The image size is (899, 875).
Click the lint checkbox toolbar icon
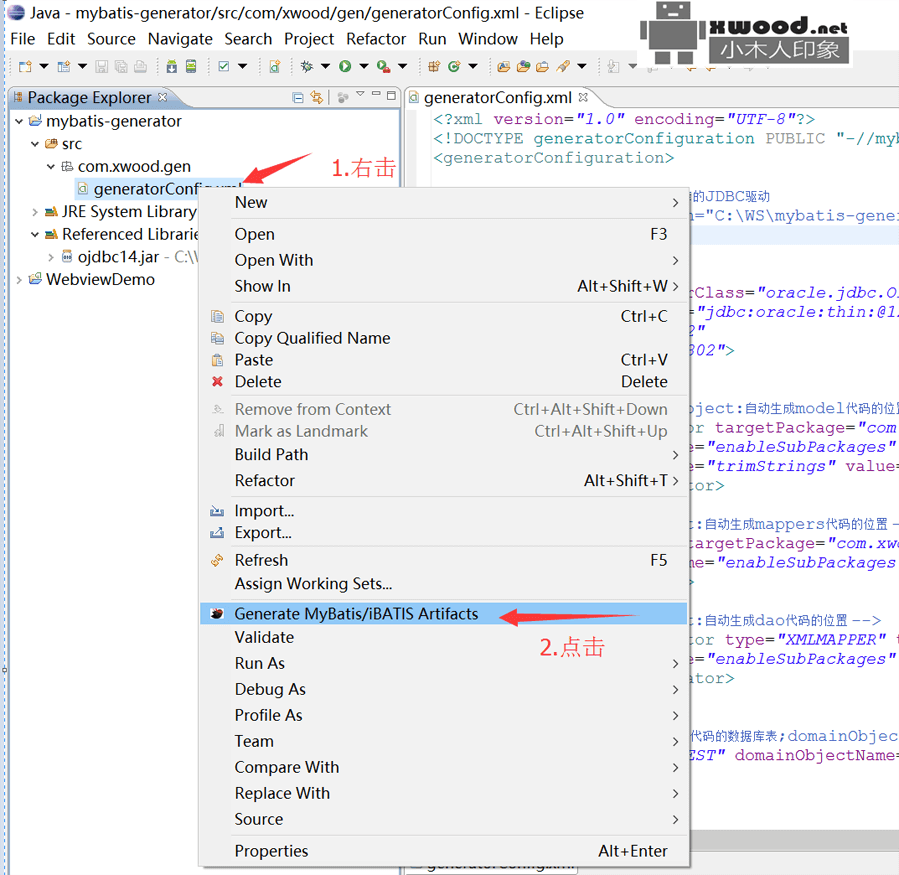click(224, 67)
